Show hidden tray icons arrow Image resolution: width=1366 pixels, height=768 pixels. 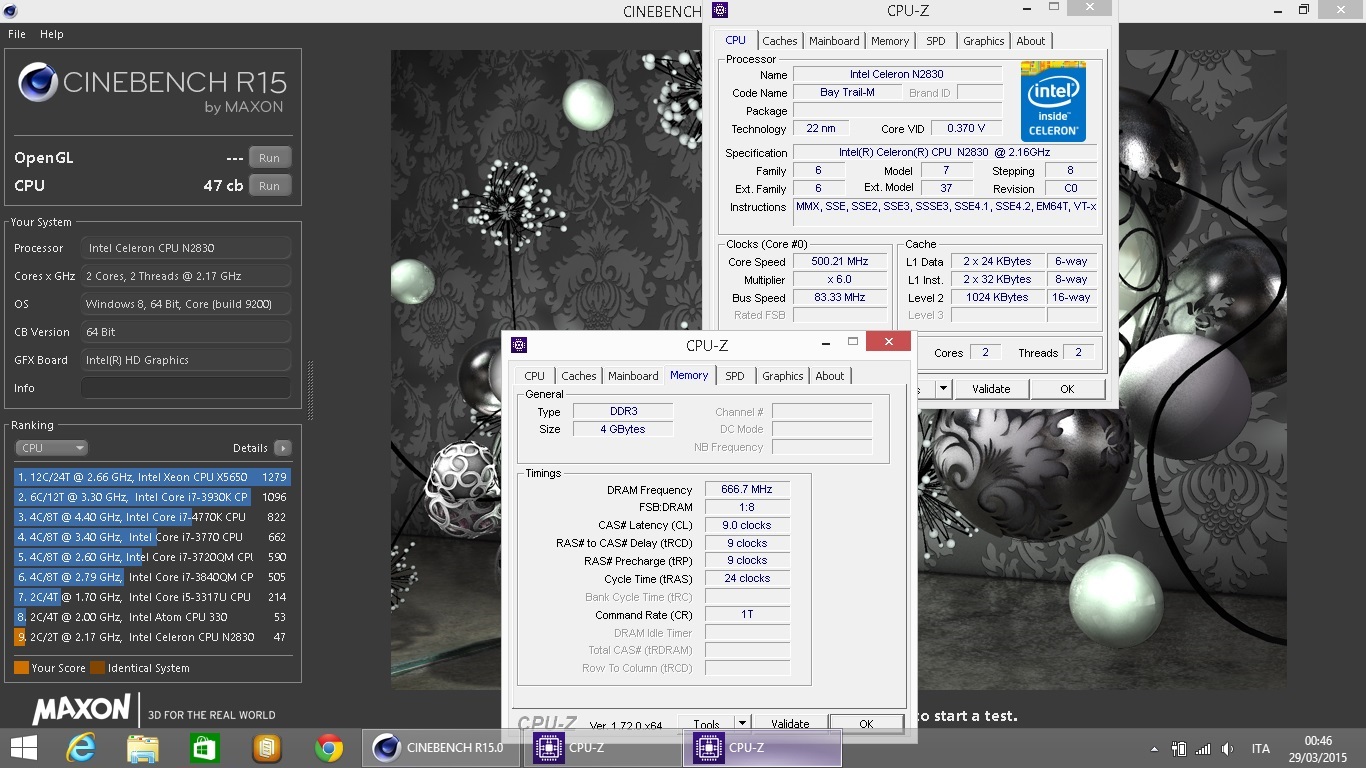[x=1155, y=749]
